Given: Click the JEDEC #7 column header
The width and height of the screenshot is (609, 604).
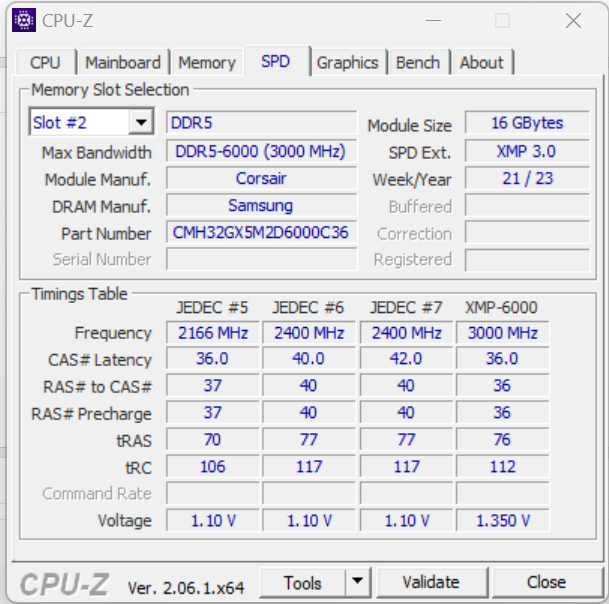Looking at the screenshot, I should pos(406,308).
